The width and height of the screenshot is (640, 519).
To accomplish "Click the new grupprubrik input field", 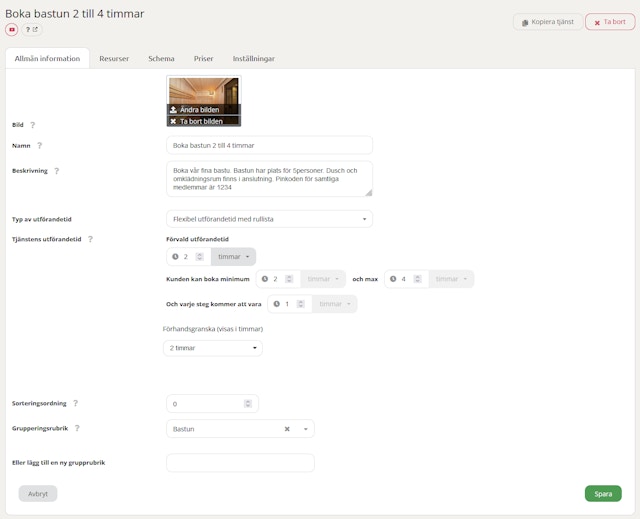I will (x=240, y=463).
